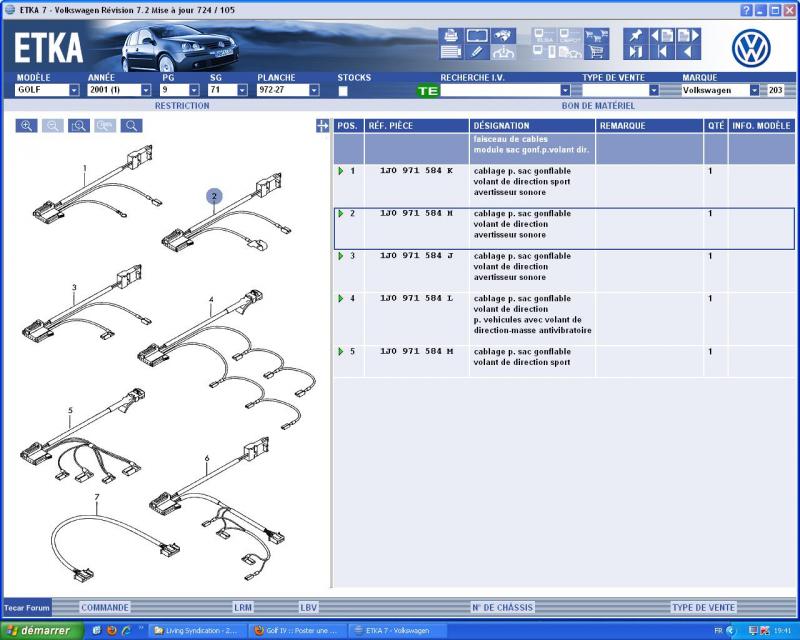This screenshot has width=800, height=640.
Task: Click the skip-to-start arrow icon
Action: pyautogui.click(x=662, y=52)
